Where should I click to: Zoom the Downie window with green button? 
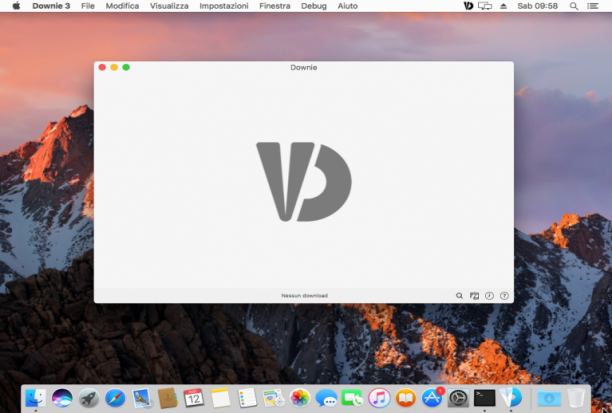[x=126, y=67]
